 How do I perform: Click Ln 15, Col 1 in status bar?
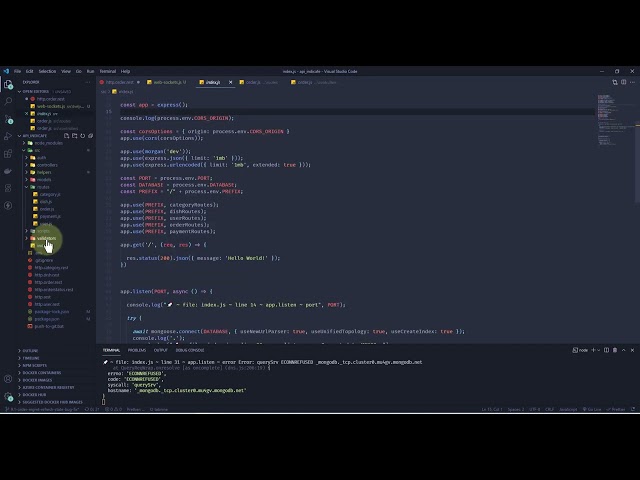click(492, 409)
